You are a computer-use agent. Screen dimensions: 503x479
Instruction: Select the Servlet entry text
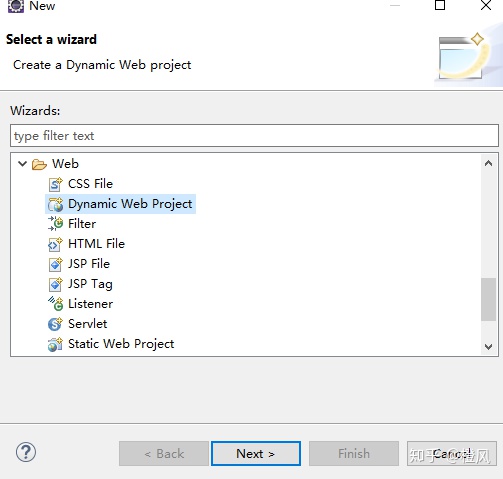click(x=88, y=324)
